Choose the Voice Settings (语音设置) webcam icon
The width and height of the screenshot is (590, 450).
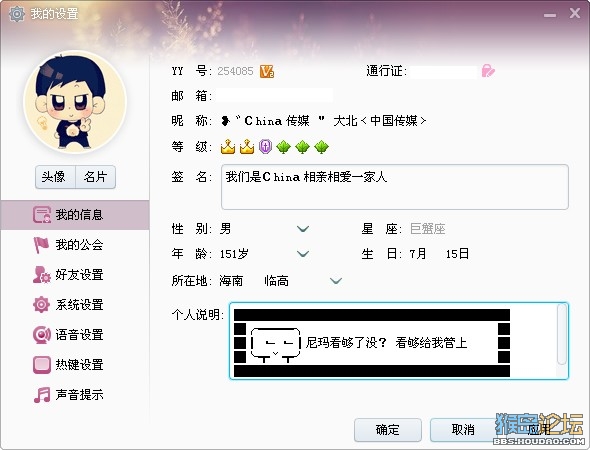[x=41, y=334]
